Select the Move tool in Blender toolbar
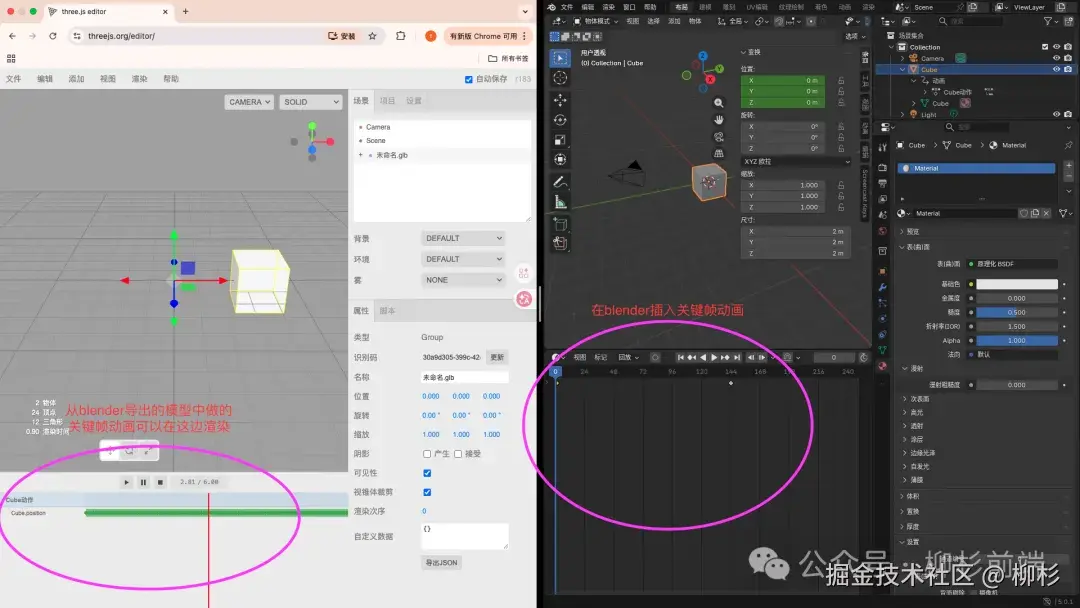Viewport: 1080px width, 608px height. point(560,100)
